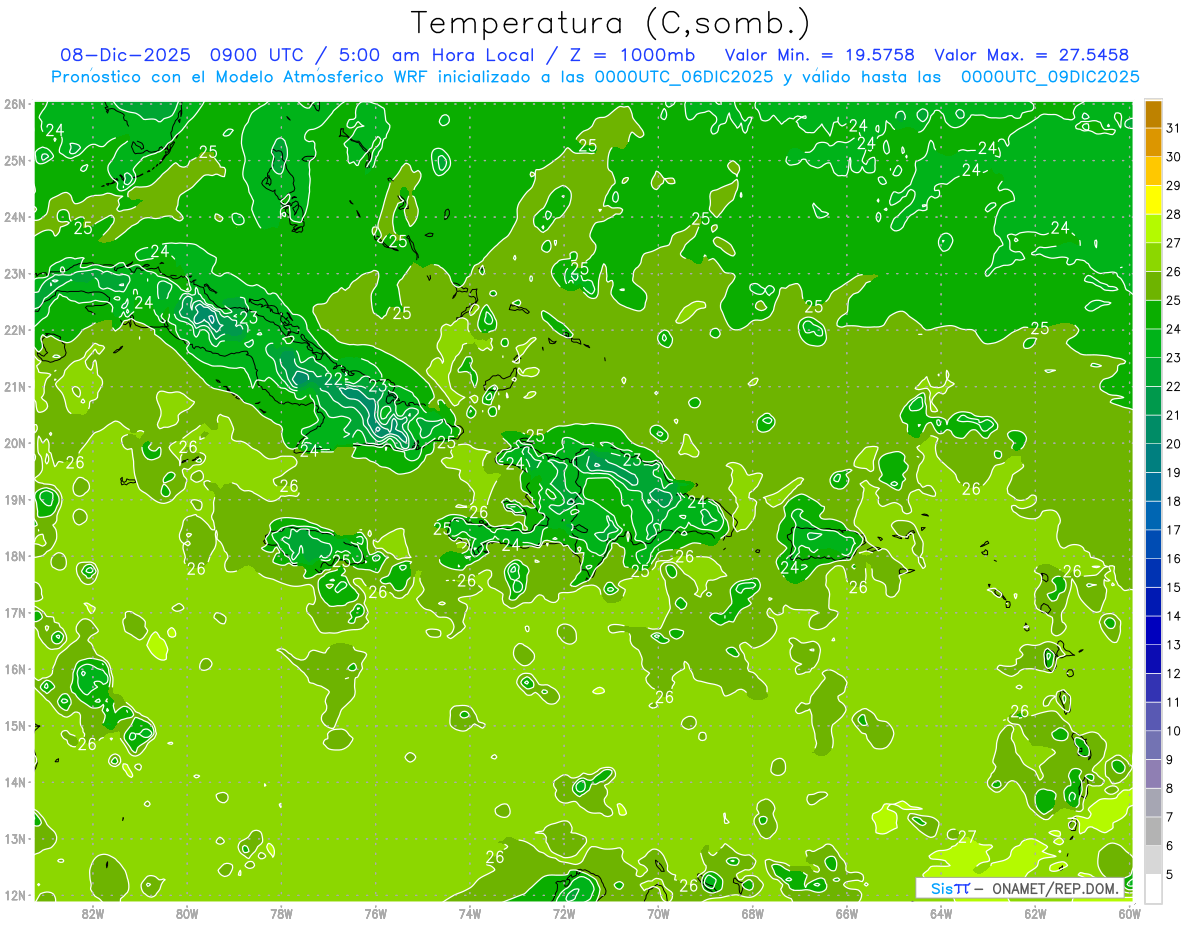The height and width of the screenshot is (927, 1200).
Task: Click the color scale label 29
Action: pos(1174,186)
